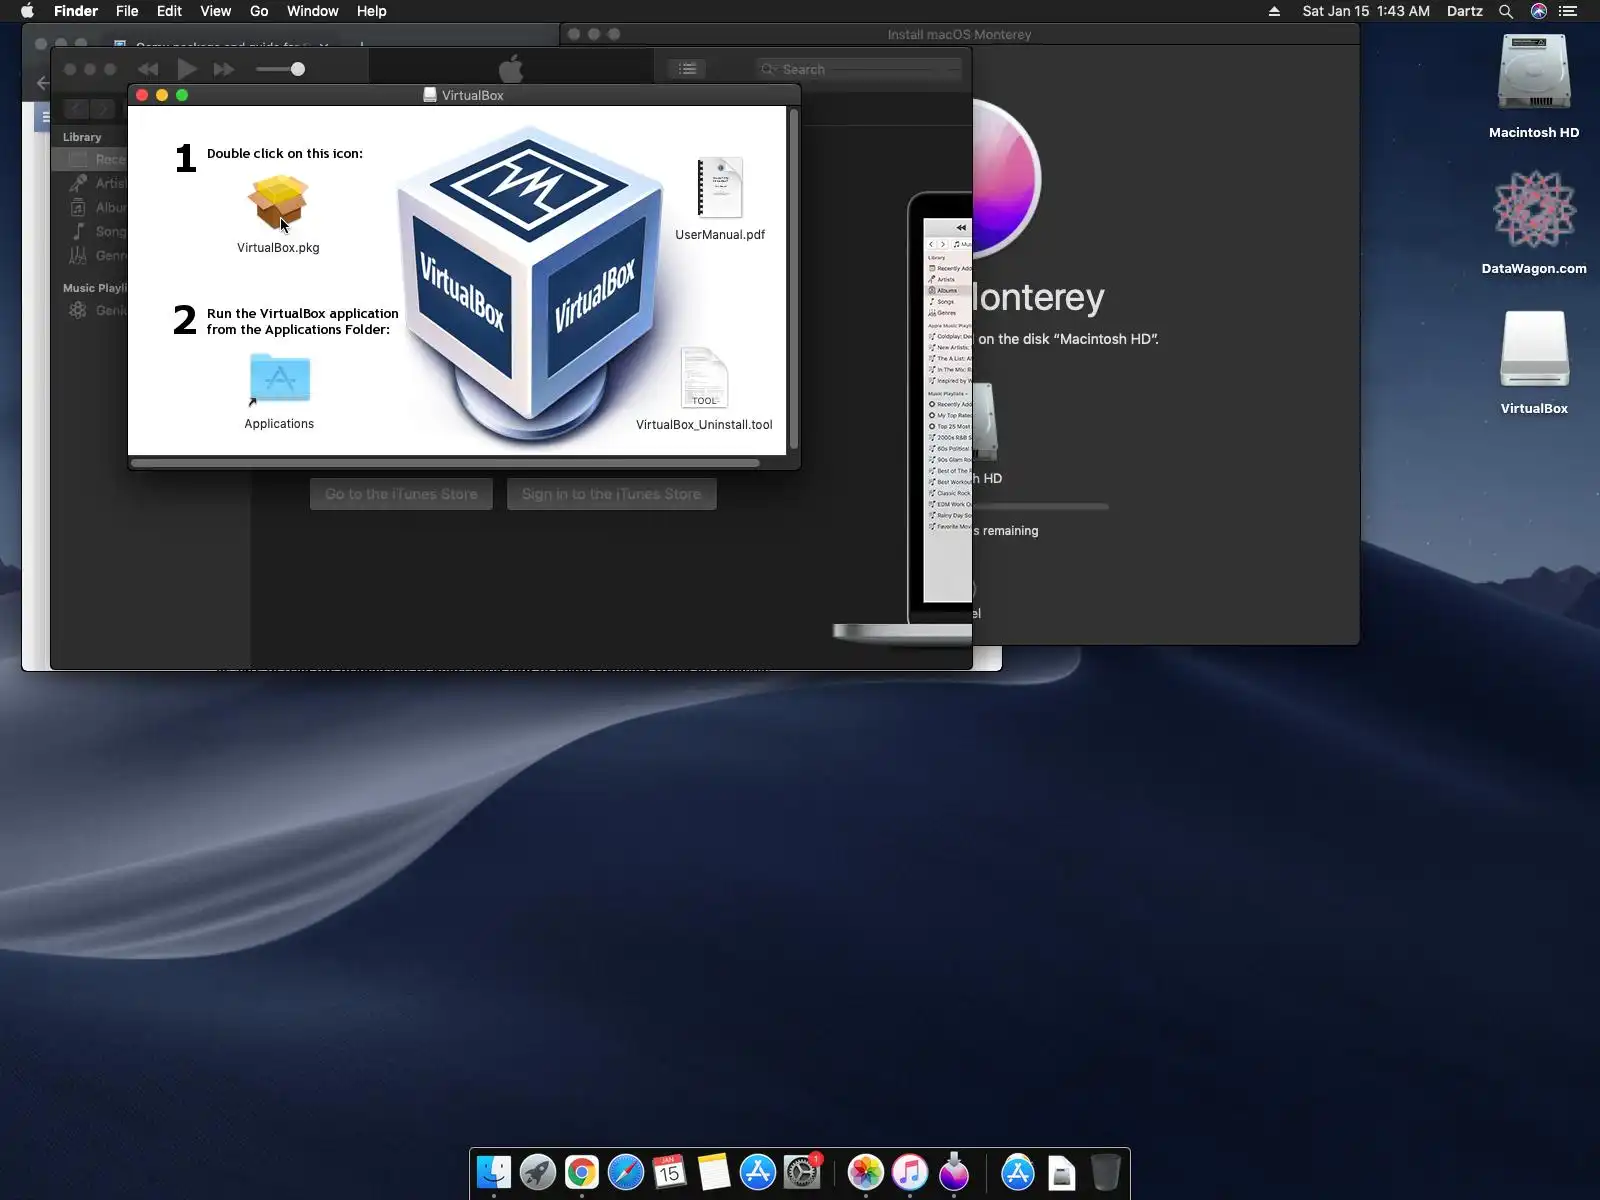Skip to previous track in iTunes

pos(148,69)
